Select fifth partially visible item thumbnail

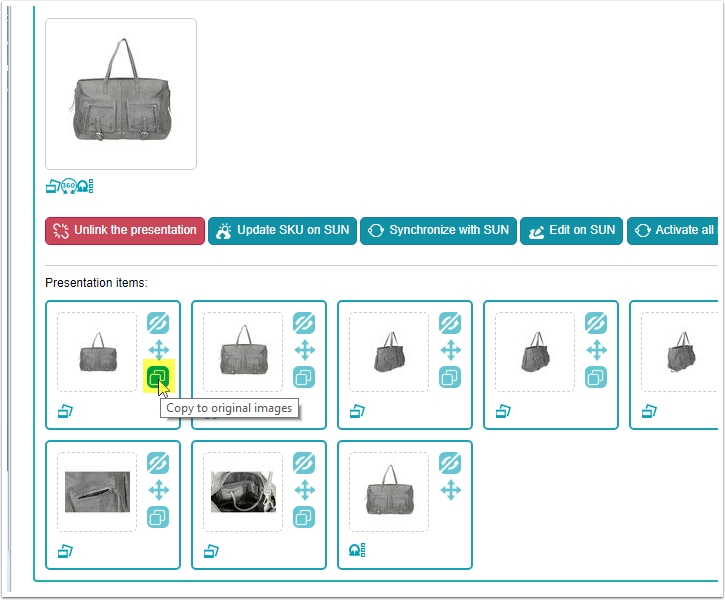point(680,352)
